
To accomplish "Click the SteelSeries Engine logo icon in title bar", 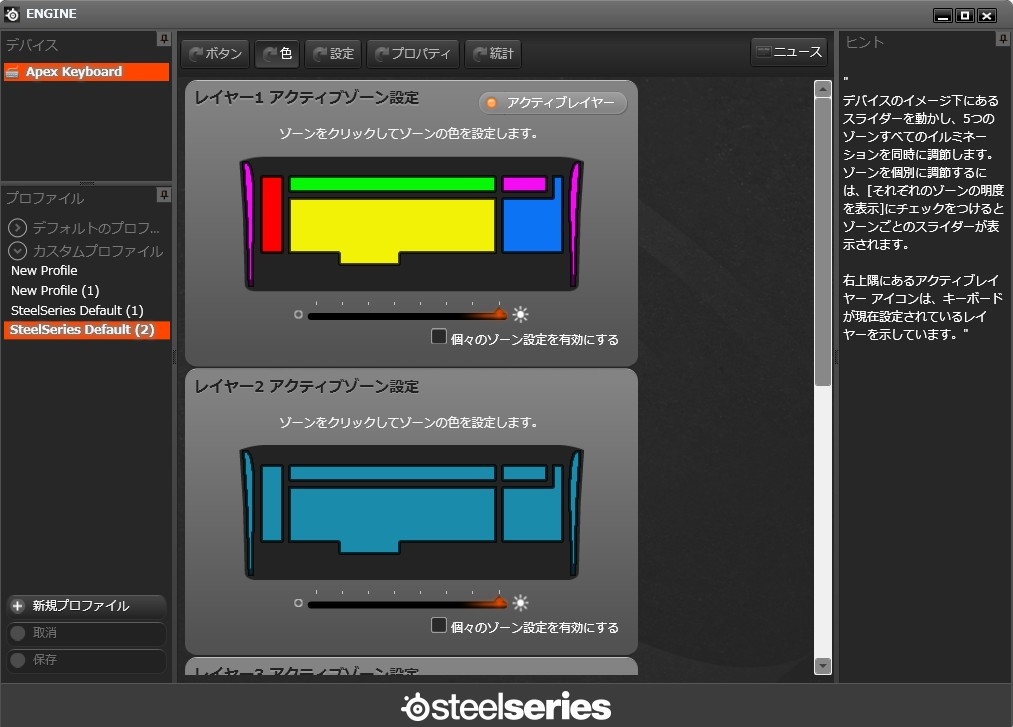I will (x=12, y=14).
